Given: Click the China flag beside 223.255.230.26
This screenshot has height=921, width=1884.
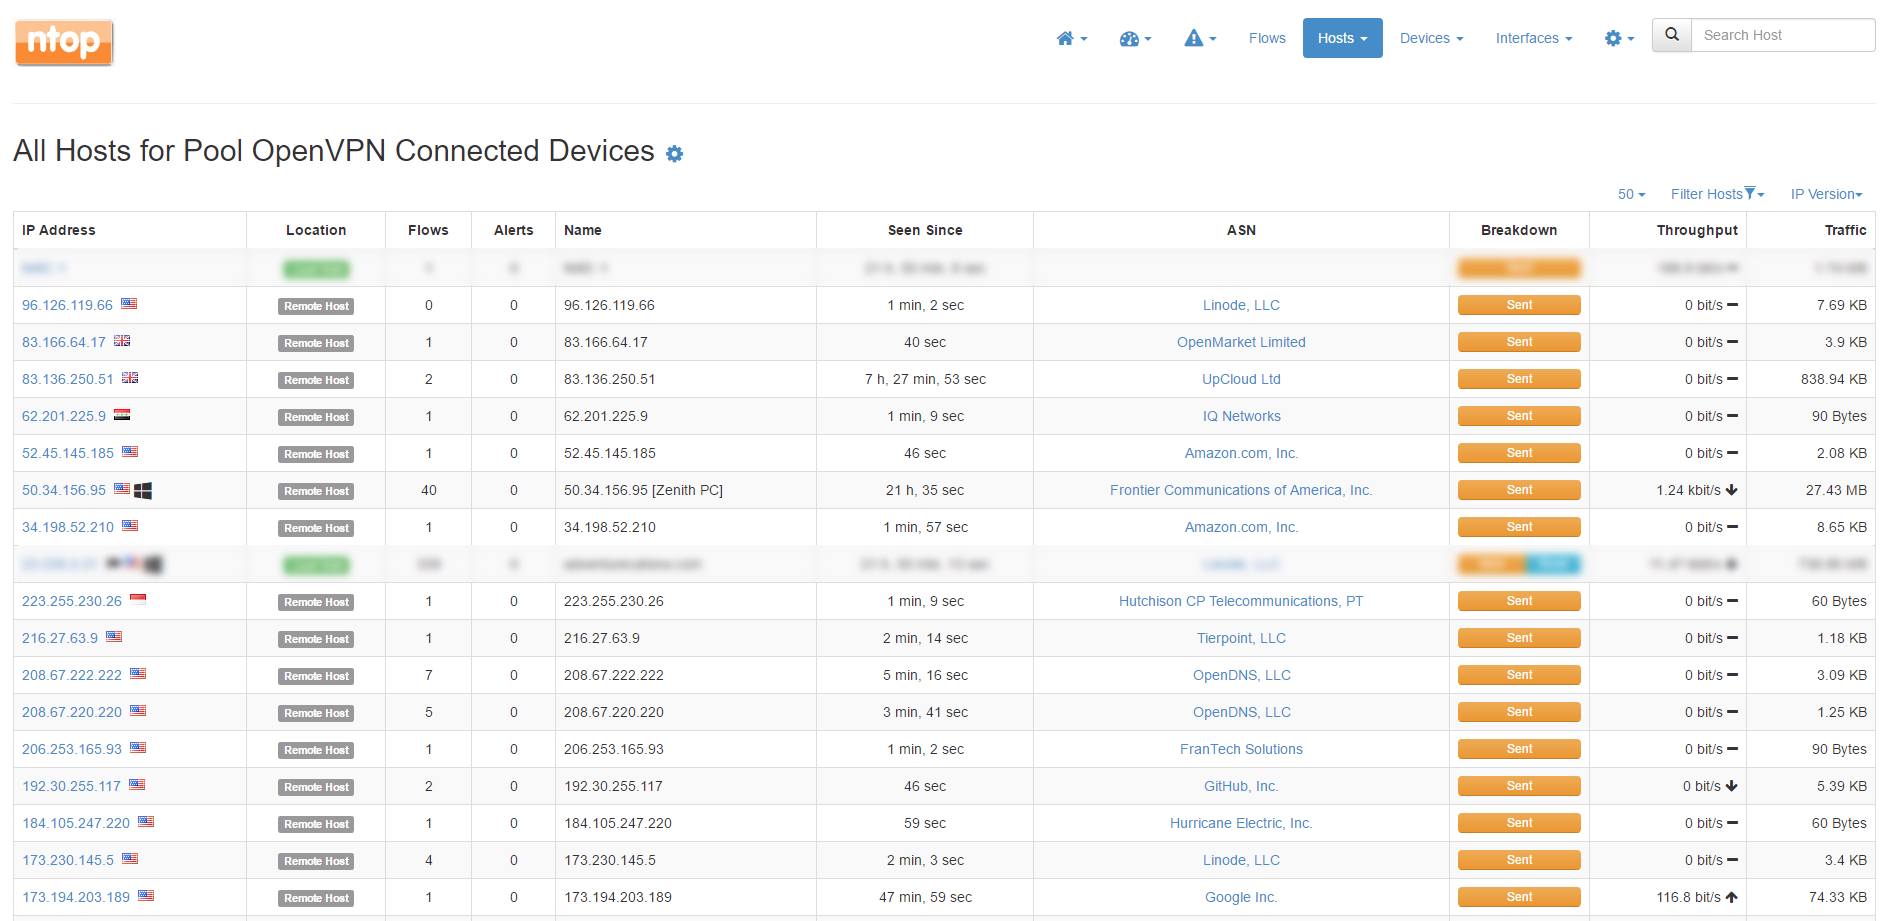Looking at the screenshot, I should click(x=139, y=600).
